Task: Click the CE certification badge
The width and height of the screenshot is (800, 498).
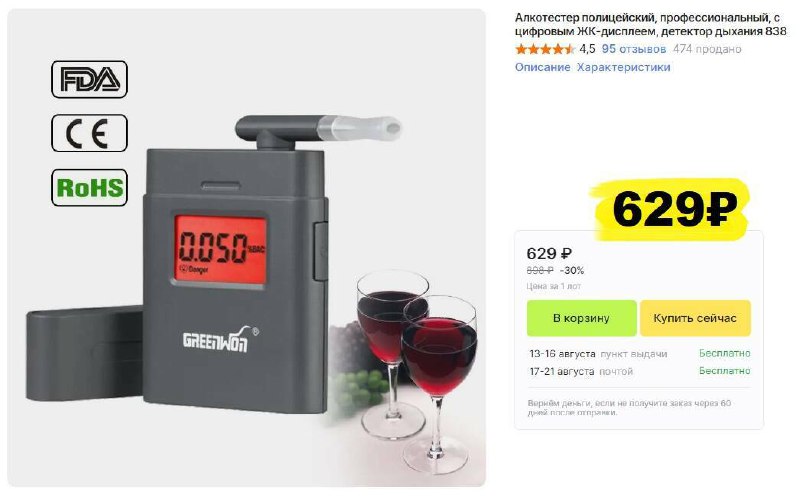Action: click(x=89, y=133)
